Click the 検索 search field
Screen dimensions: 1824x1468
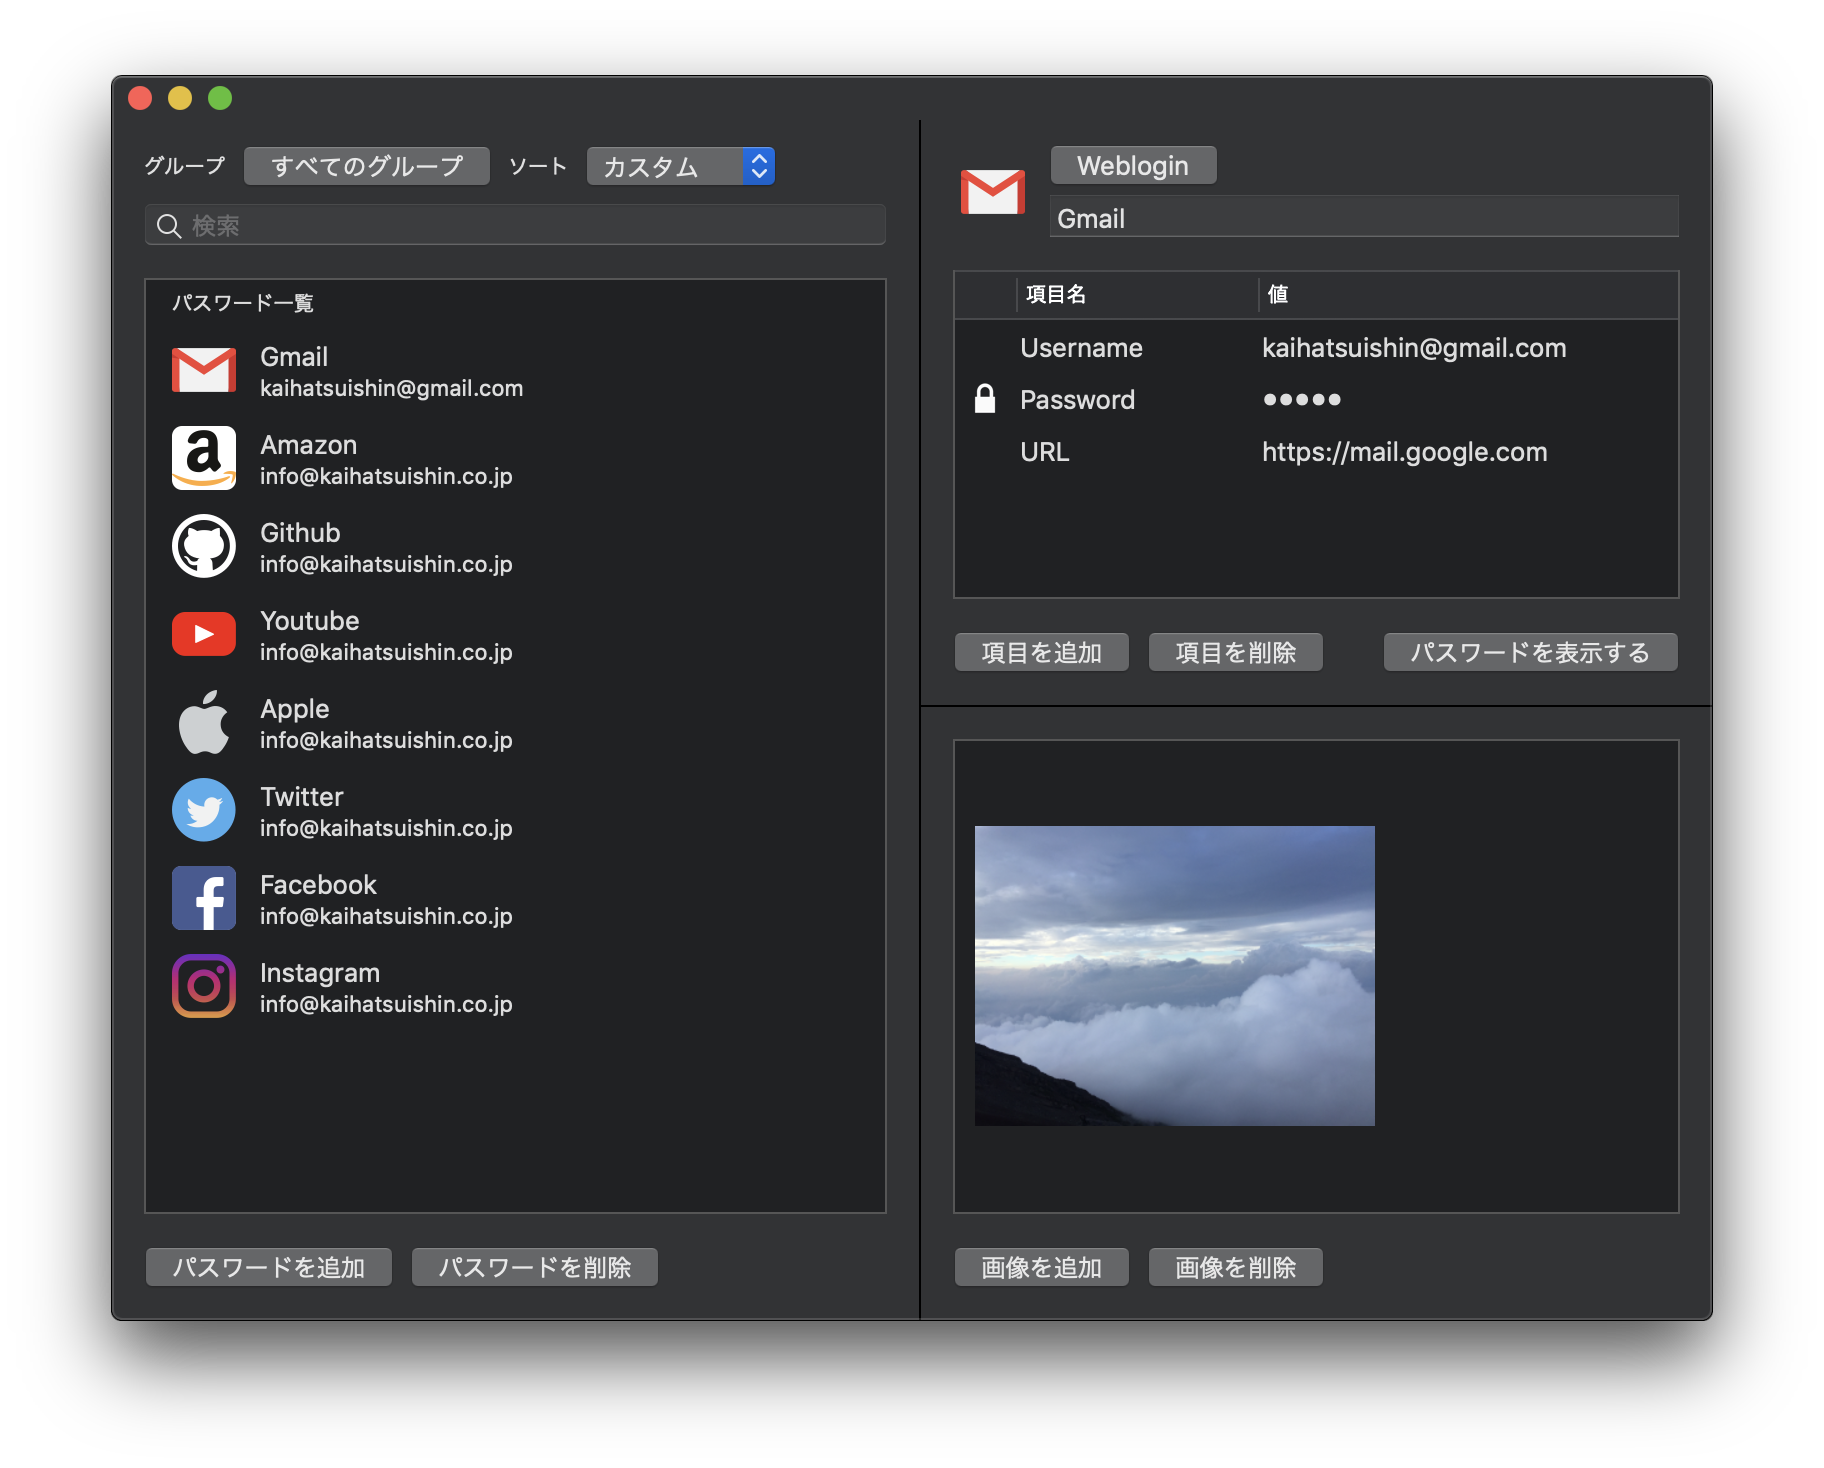click(x=515, y=225)
